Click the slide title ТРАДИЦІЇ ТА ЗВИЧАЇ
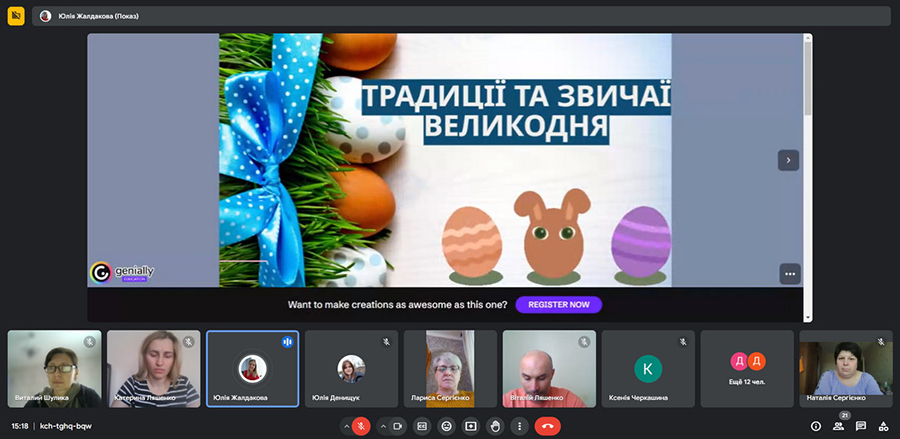Viewport: 900px width, 439px height. click(516, 97)
